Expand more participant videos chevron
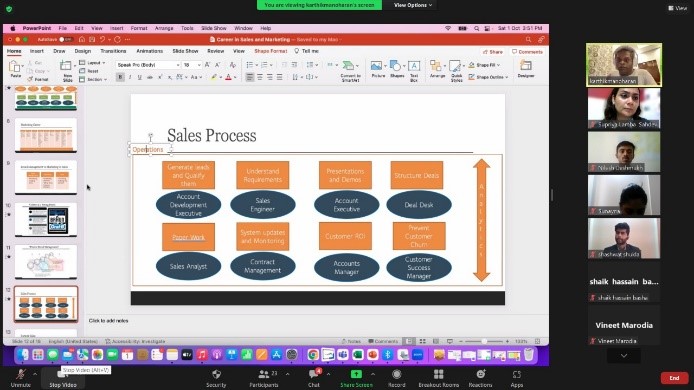 point(624,355)
